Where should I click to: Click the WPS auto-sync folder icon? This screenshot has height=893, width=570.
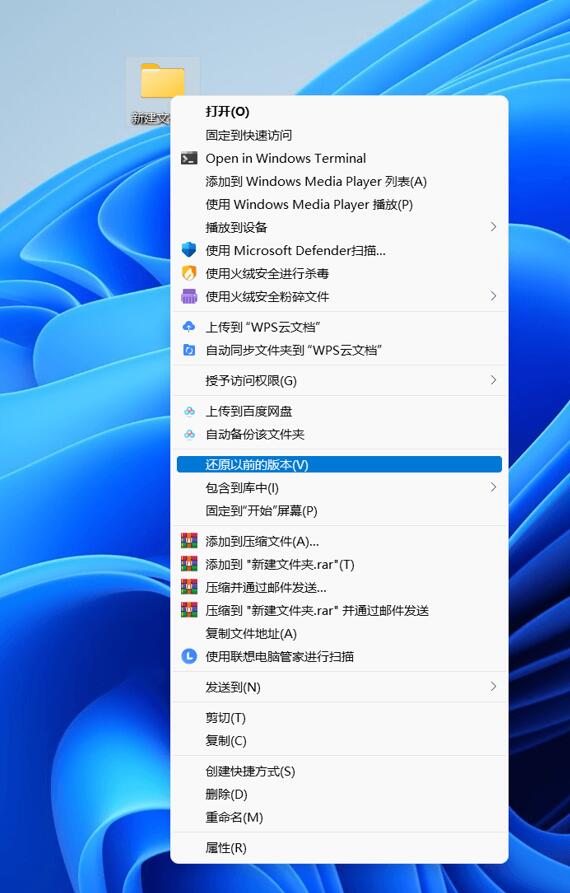189,350
